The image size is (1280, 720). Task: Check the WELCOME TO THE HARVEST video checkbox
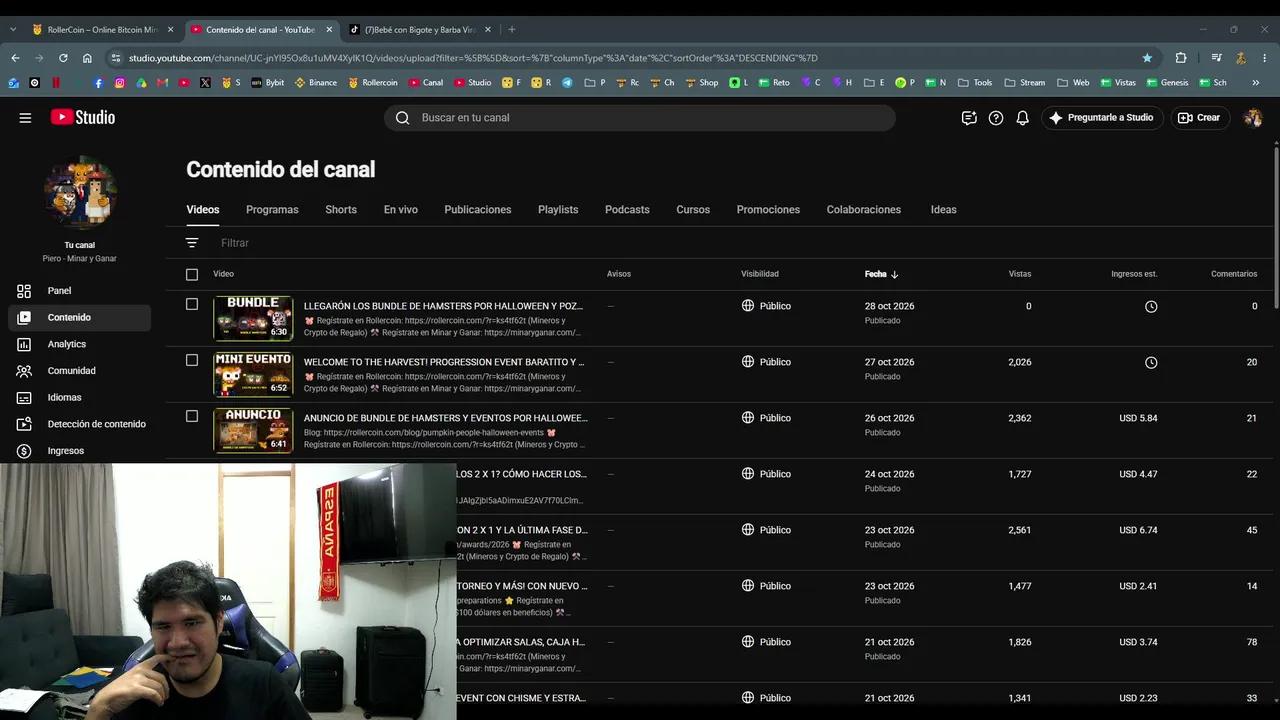[x=192, y=360]
